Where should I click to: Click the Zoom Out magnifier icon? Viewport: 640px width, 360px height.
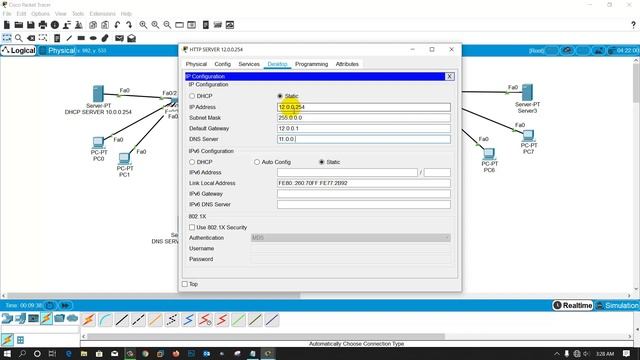click(167, 25)
